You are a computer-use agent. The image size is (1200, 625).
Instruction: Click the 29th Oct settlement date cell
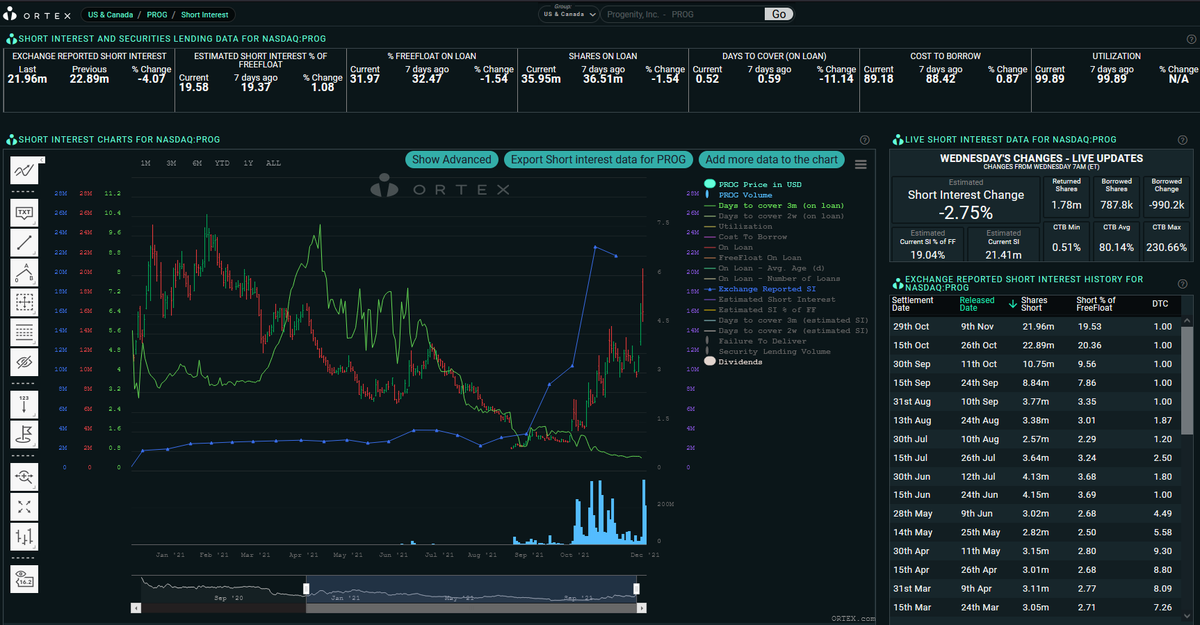pos(912,326)
